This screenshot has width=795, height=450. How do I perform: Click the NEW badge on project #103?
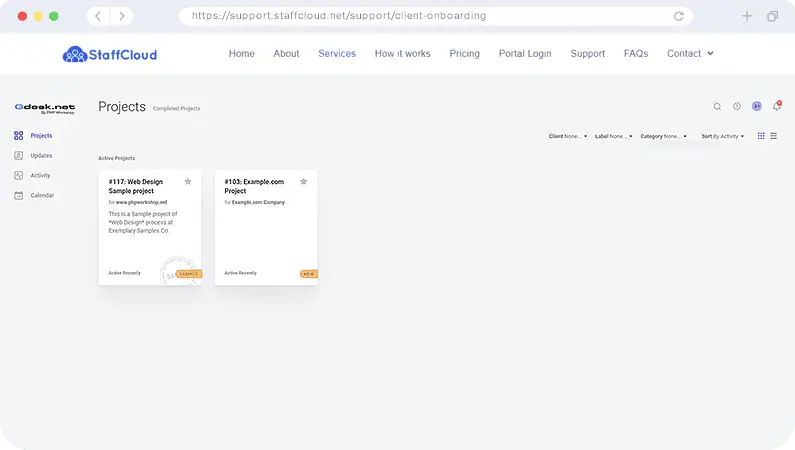tap(309, 274)
